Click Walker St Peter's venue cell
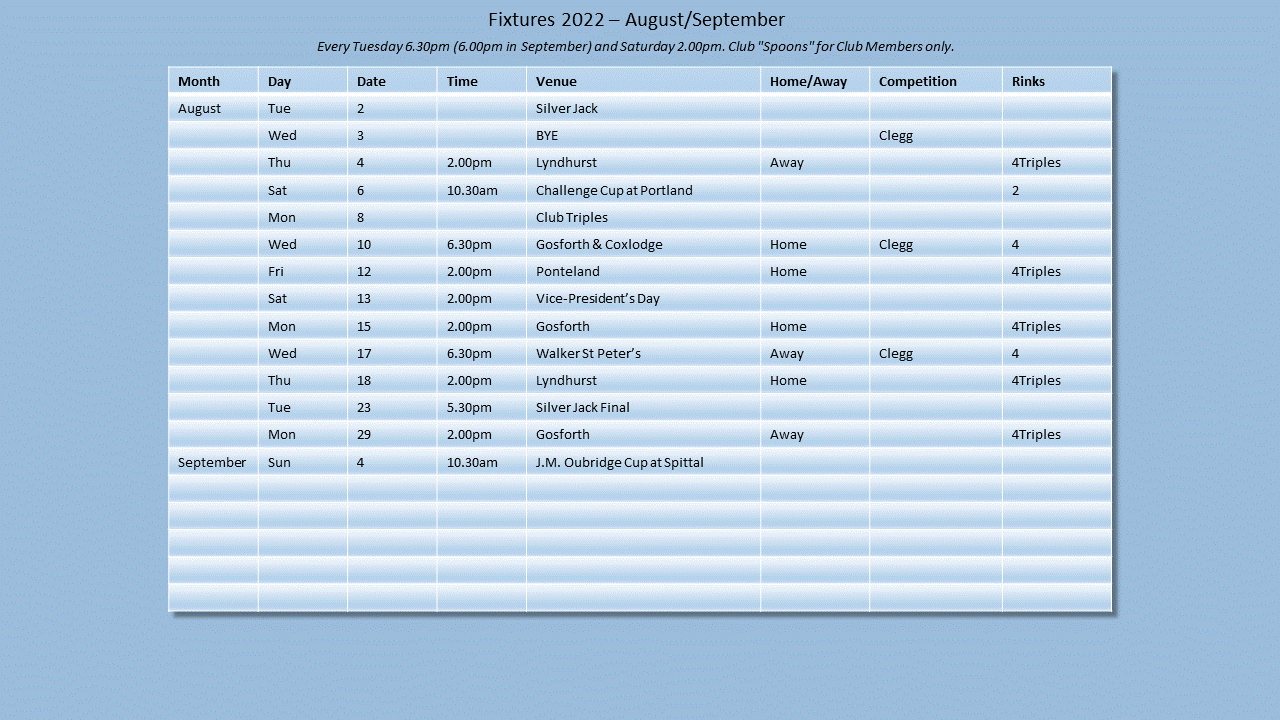1280x720 pixels. click(588, 353)
